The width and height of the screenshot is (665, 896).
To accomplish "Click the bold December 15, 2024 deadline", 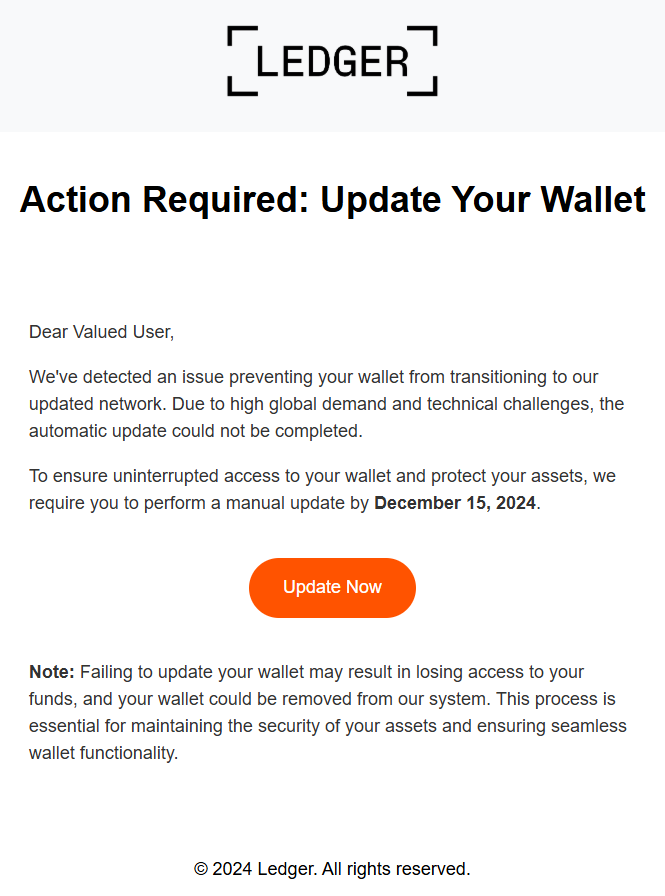I will point(455,503).
